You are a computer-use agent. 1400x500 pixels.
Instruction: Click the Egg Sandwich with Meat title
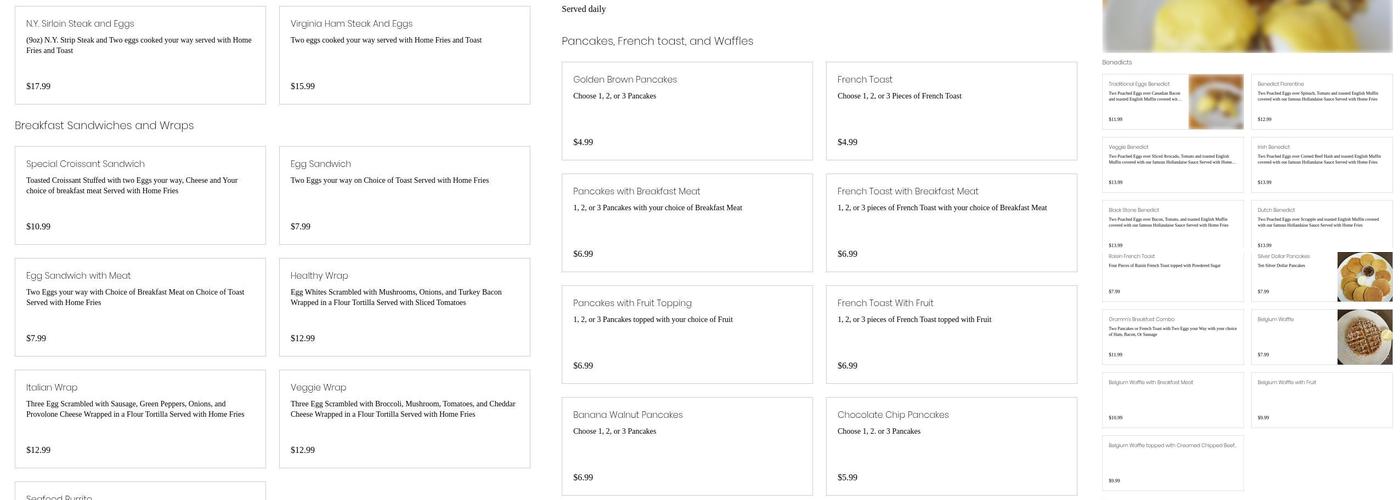[78, 276]
